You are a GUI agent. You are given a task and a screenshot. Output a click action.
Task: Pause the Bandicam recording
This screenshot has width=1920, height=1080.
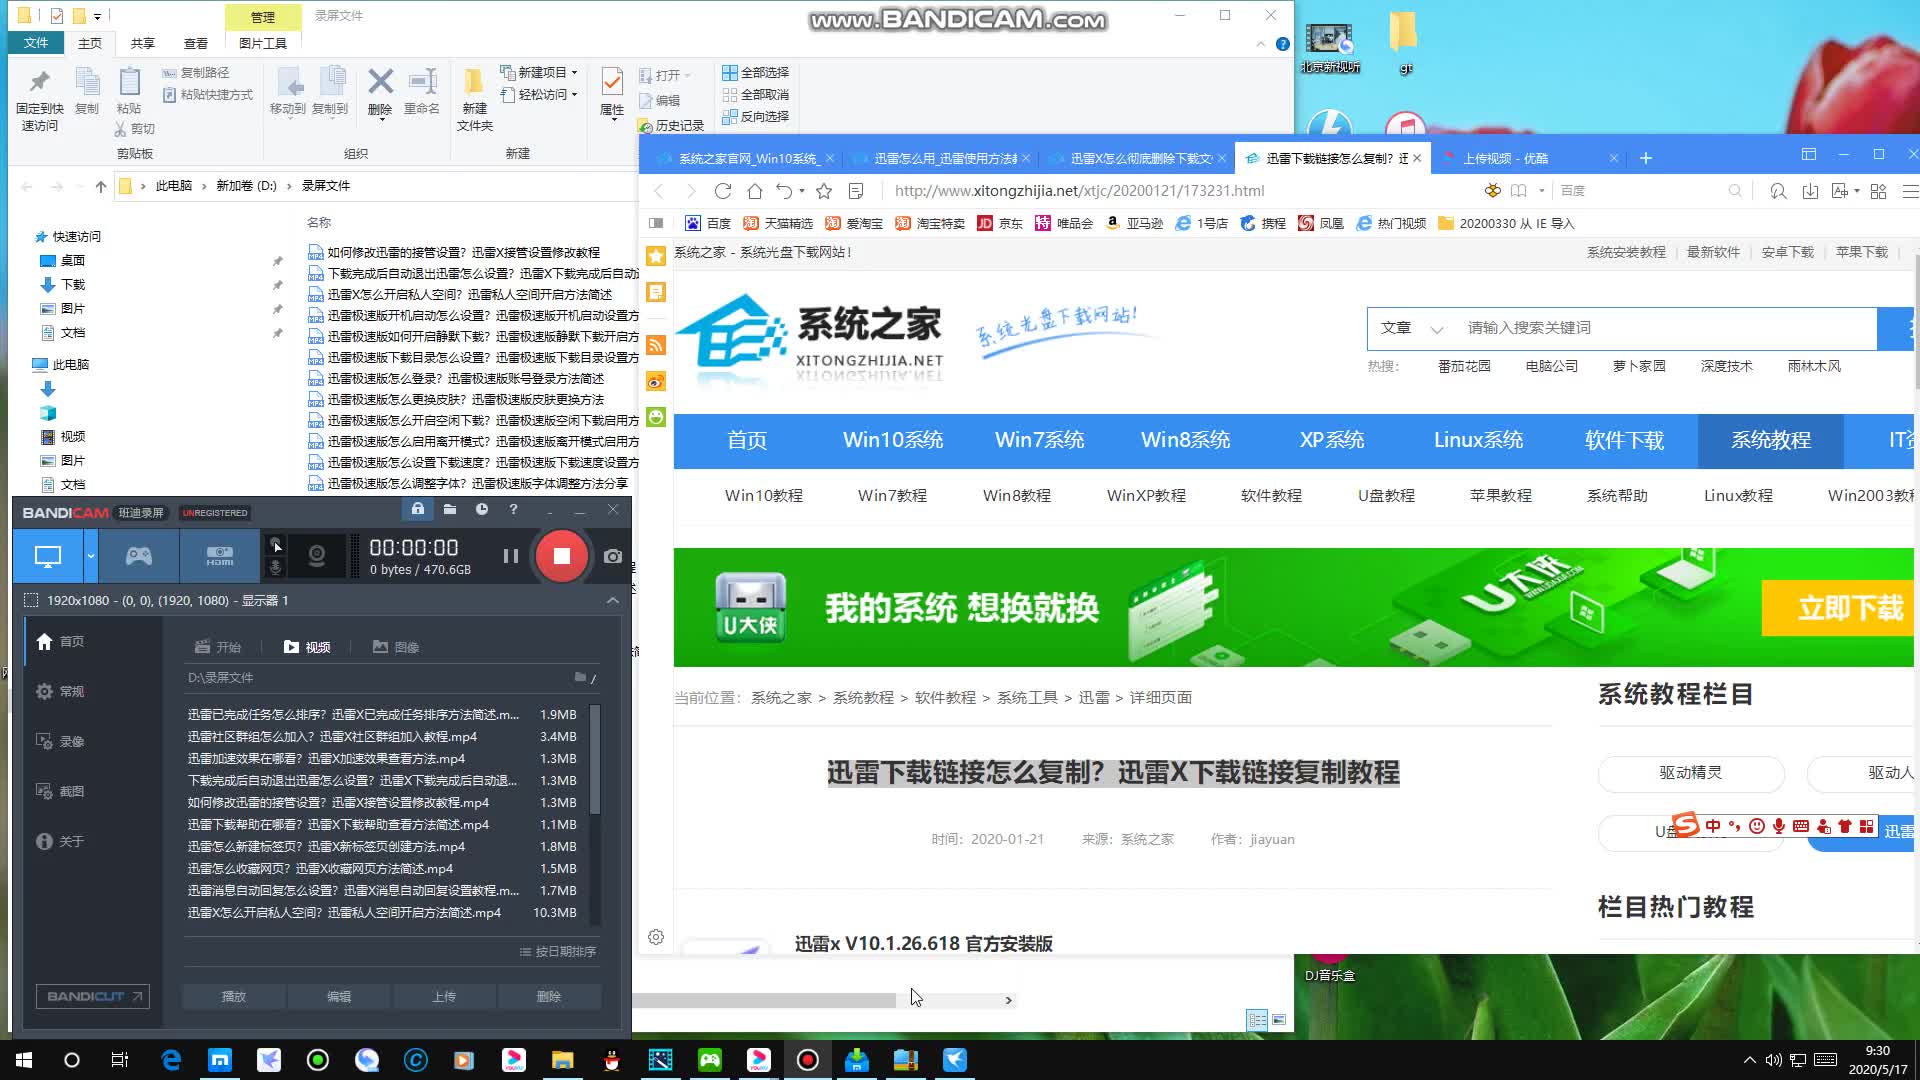[511, 556]
